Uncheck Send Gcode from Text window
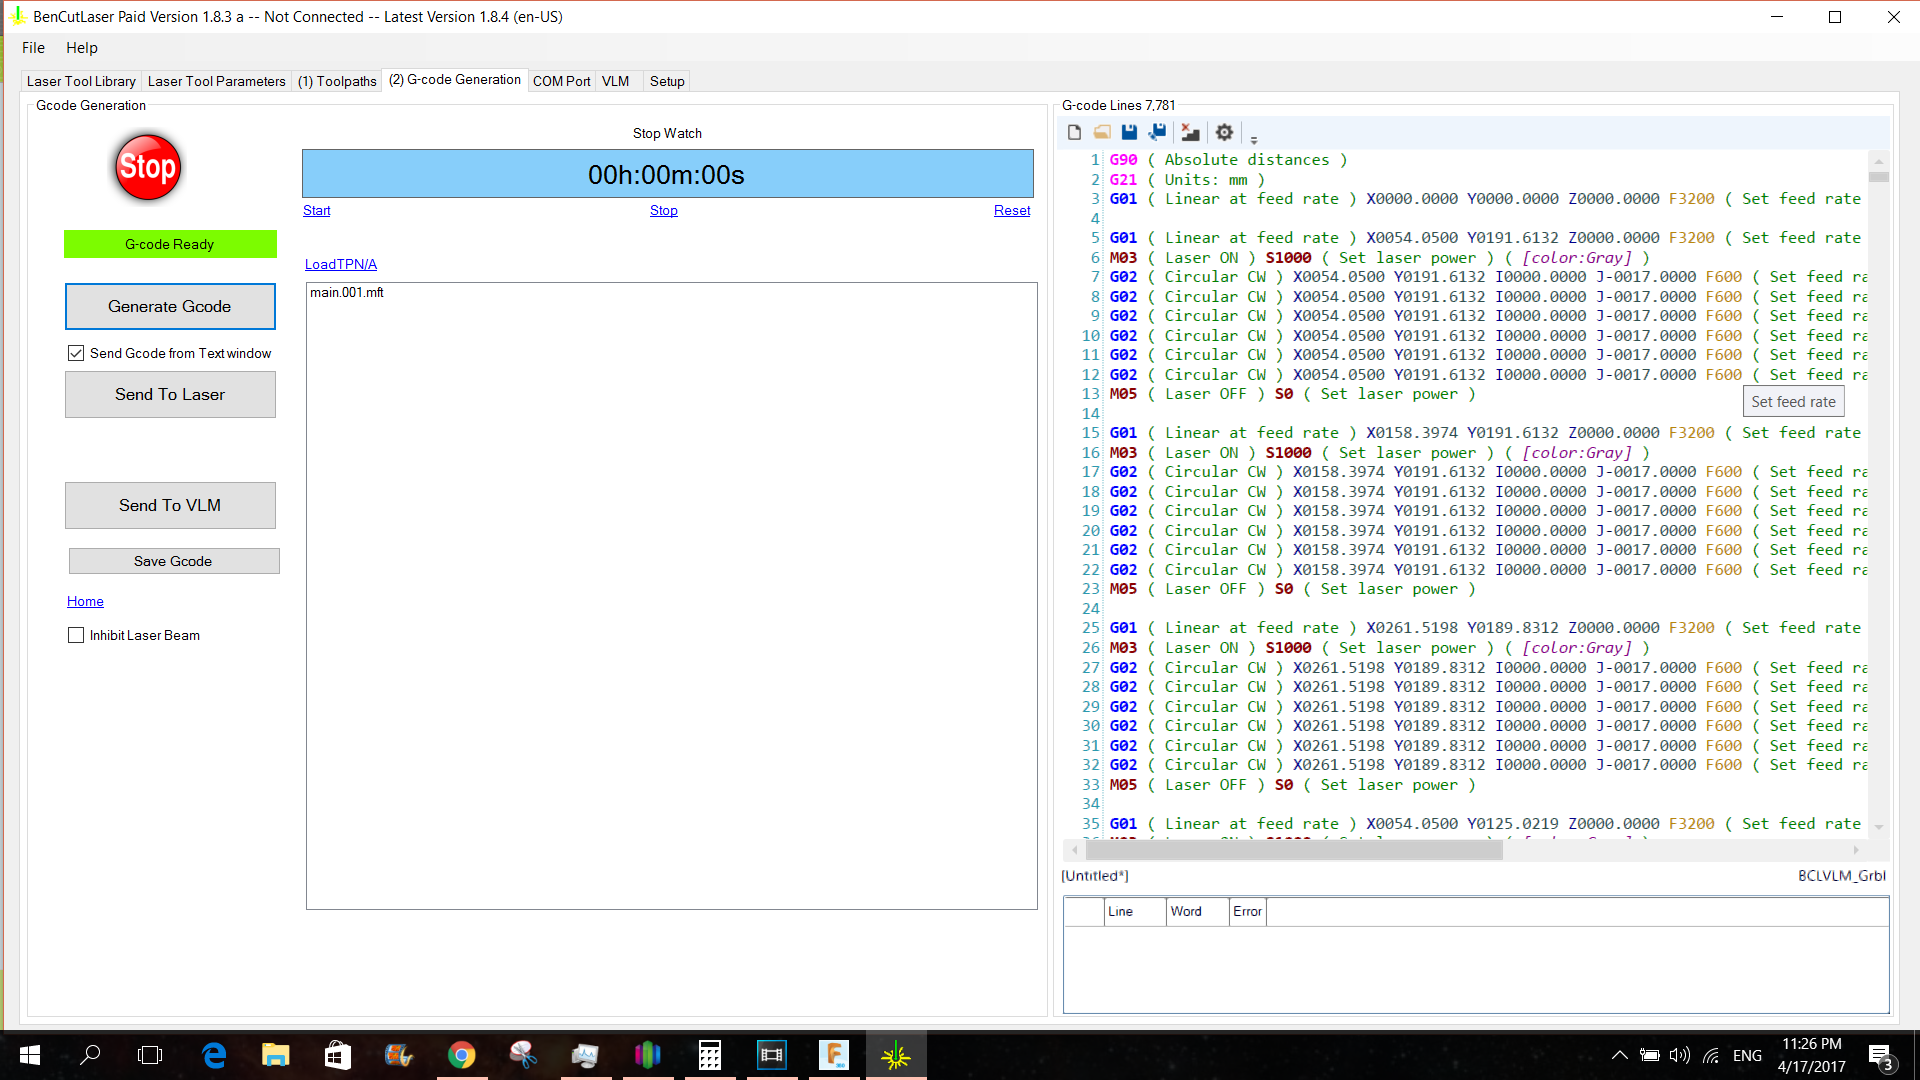 [76, 352]
